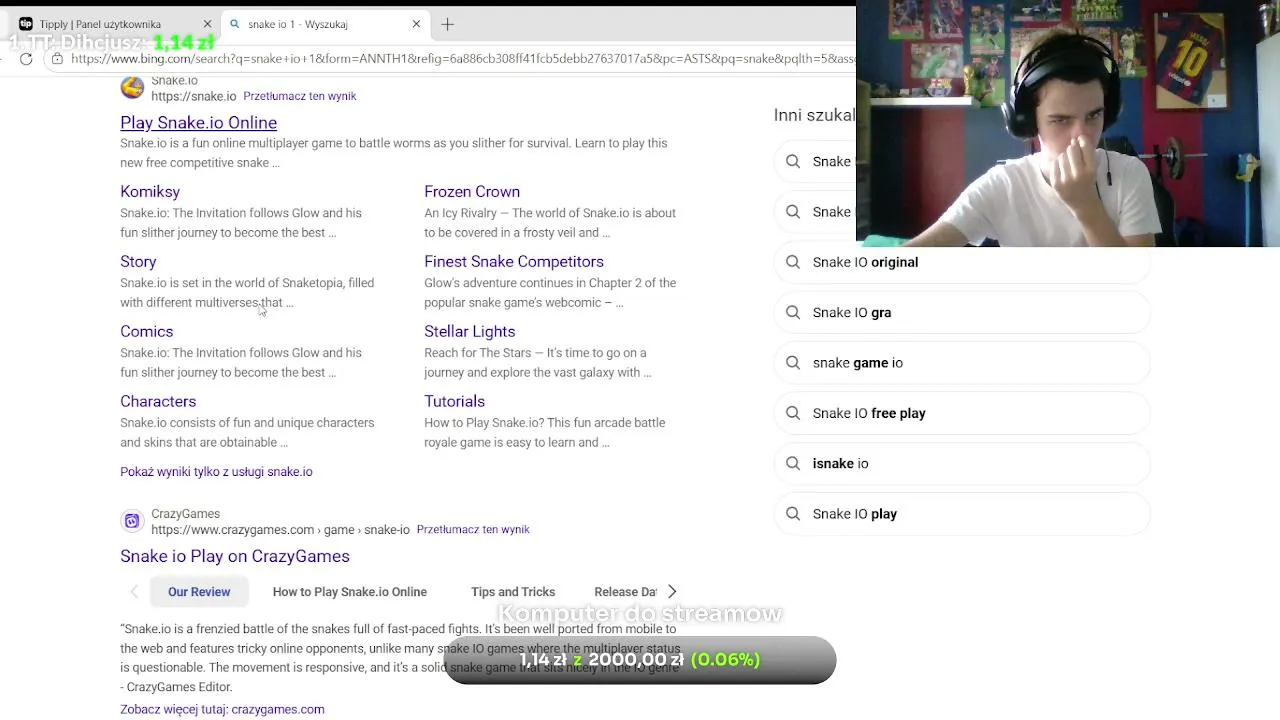
Task: Open Finest Snake Competitors link
Action: coord(514,261)
